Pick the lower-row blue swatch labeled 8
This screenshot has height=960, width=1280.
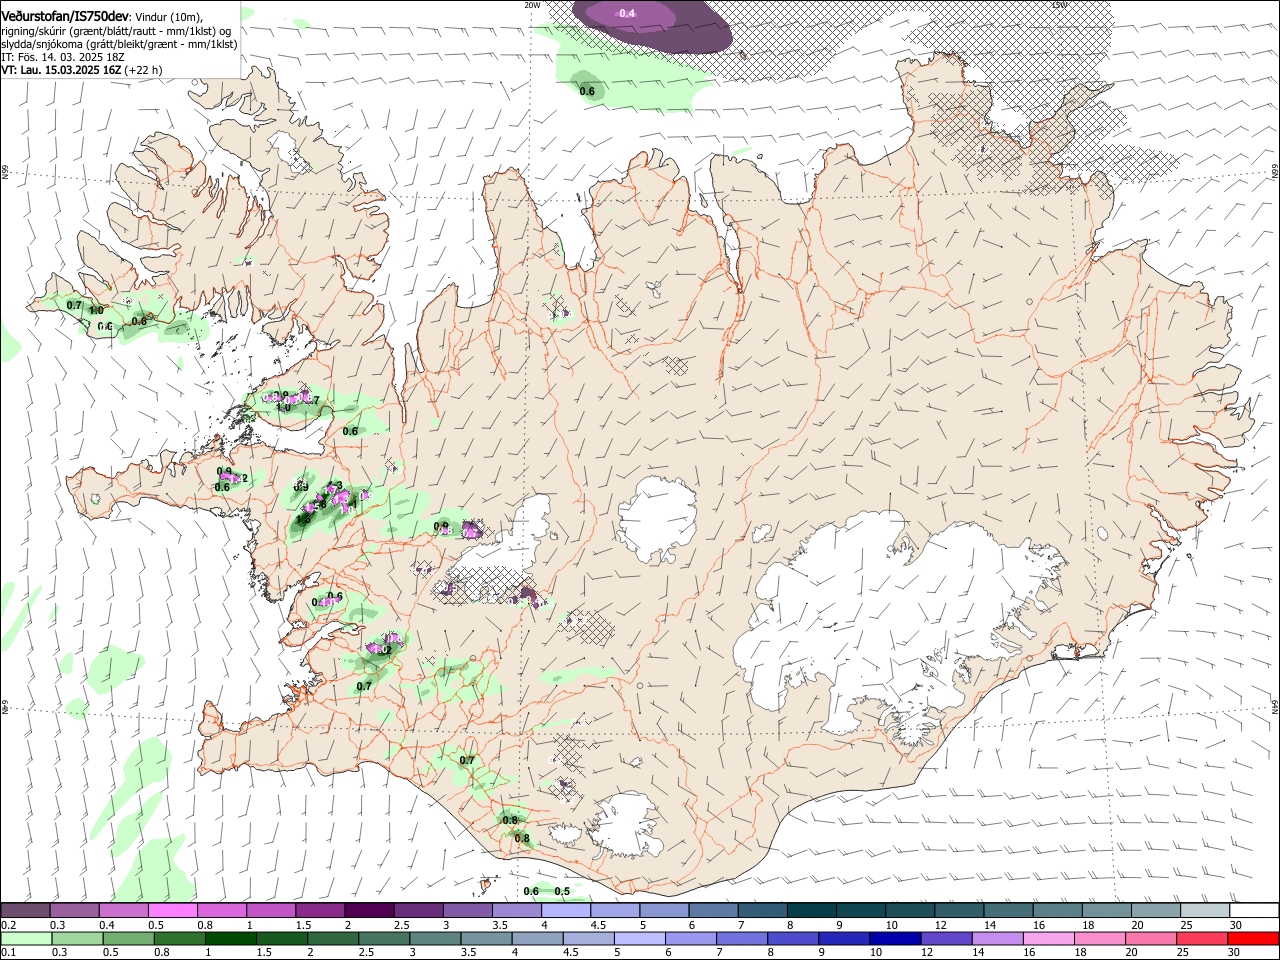pos(794,938)
